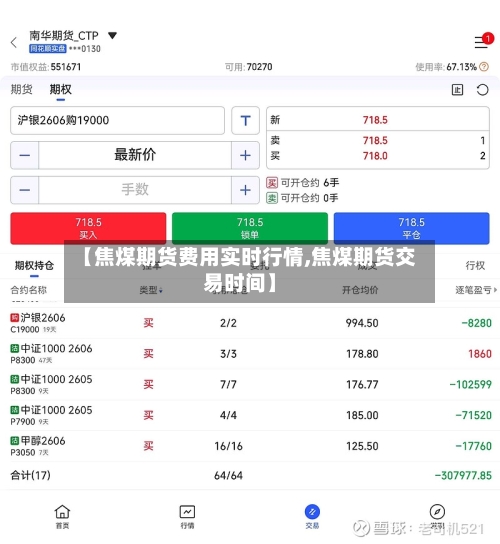Refresh with the circular arrow icon
Image resolution: width=500 pixels, height=544 pixels.
tap(482, 90)
